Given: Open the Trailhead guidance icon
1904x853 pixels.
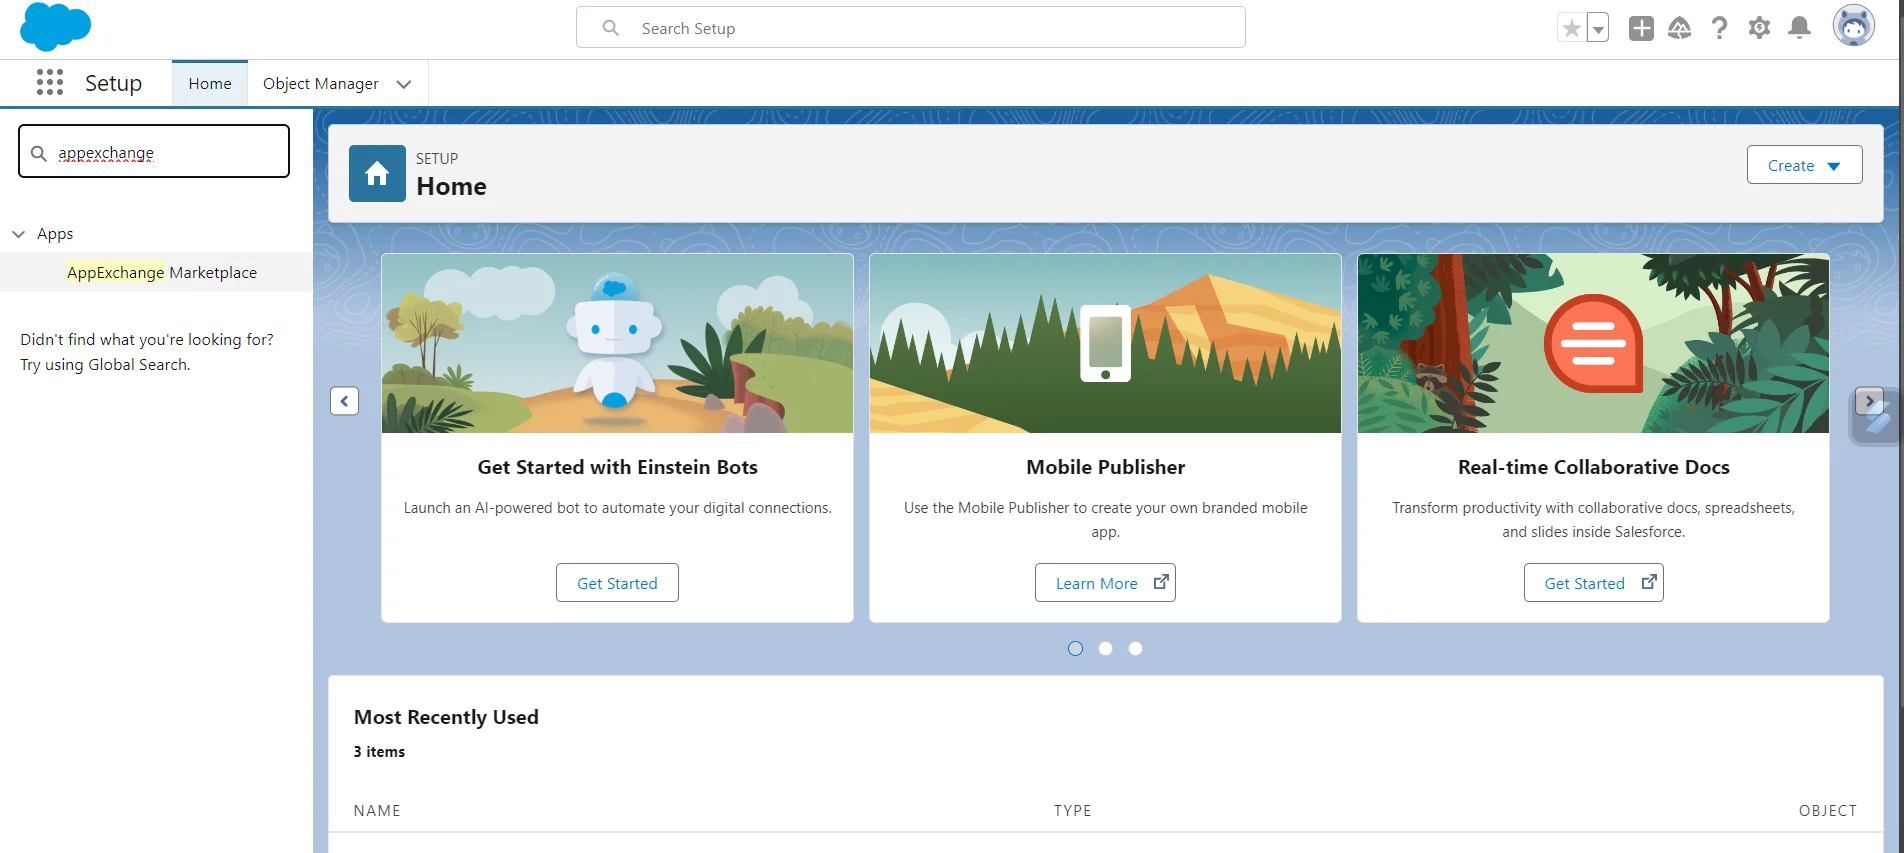Looking at the screenshot, I should click(x=1680, y=28).
